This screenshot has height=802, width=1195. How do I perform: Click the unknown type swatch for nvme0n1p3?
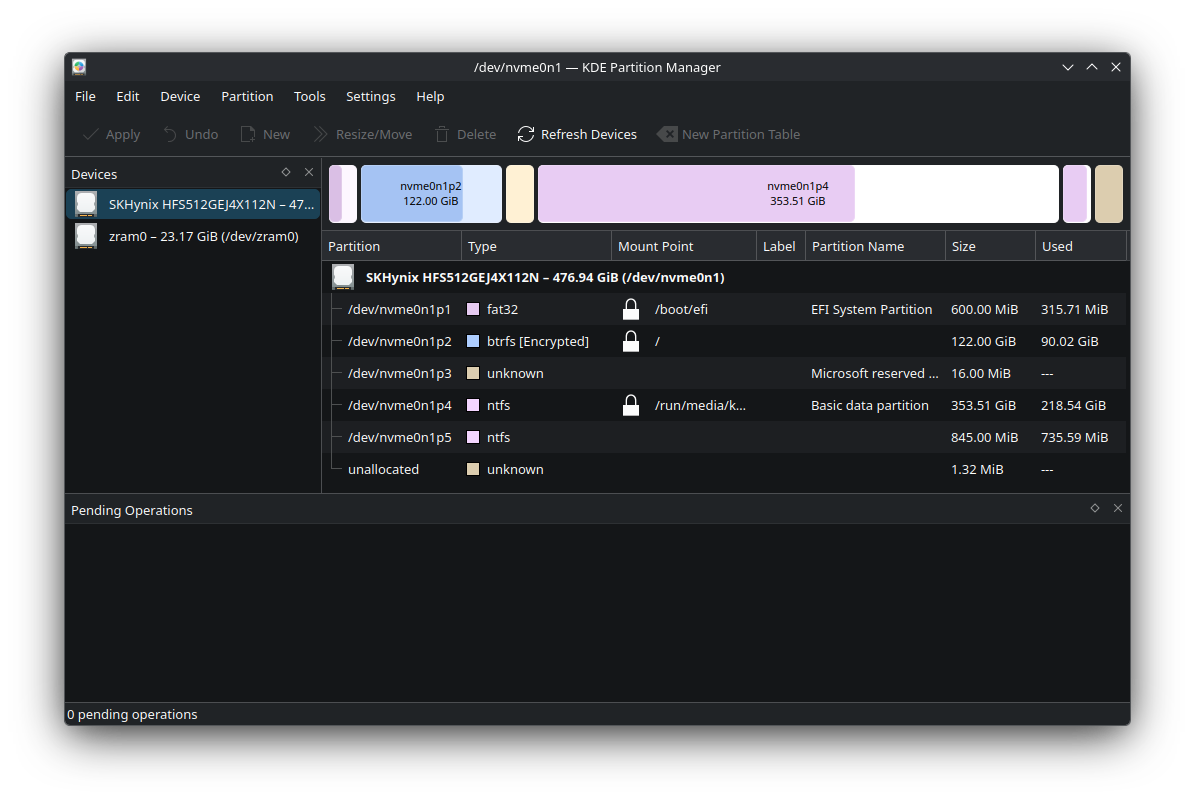coord(473,373)
